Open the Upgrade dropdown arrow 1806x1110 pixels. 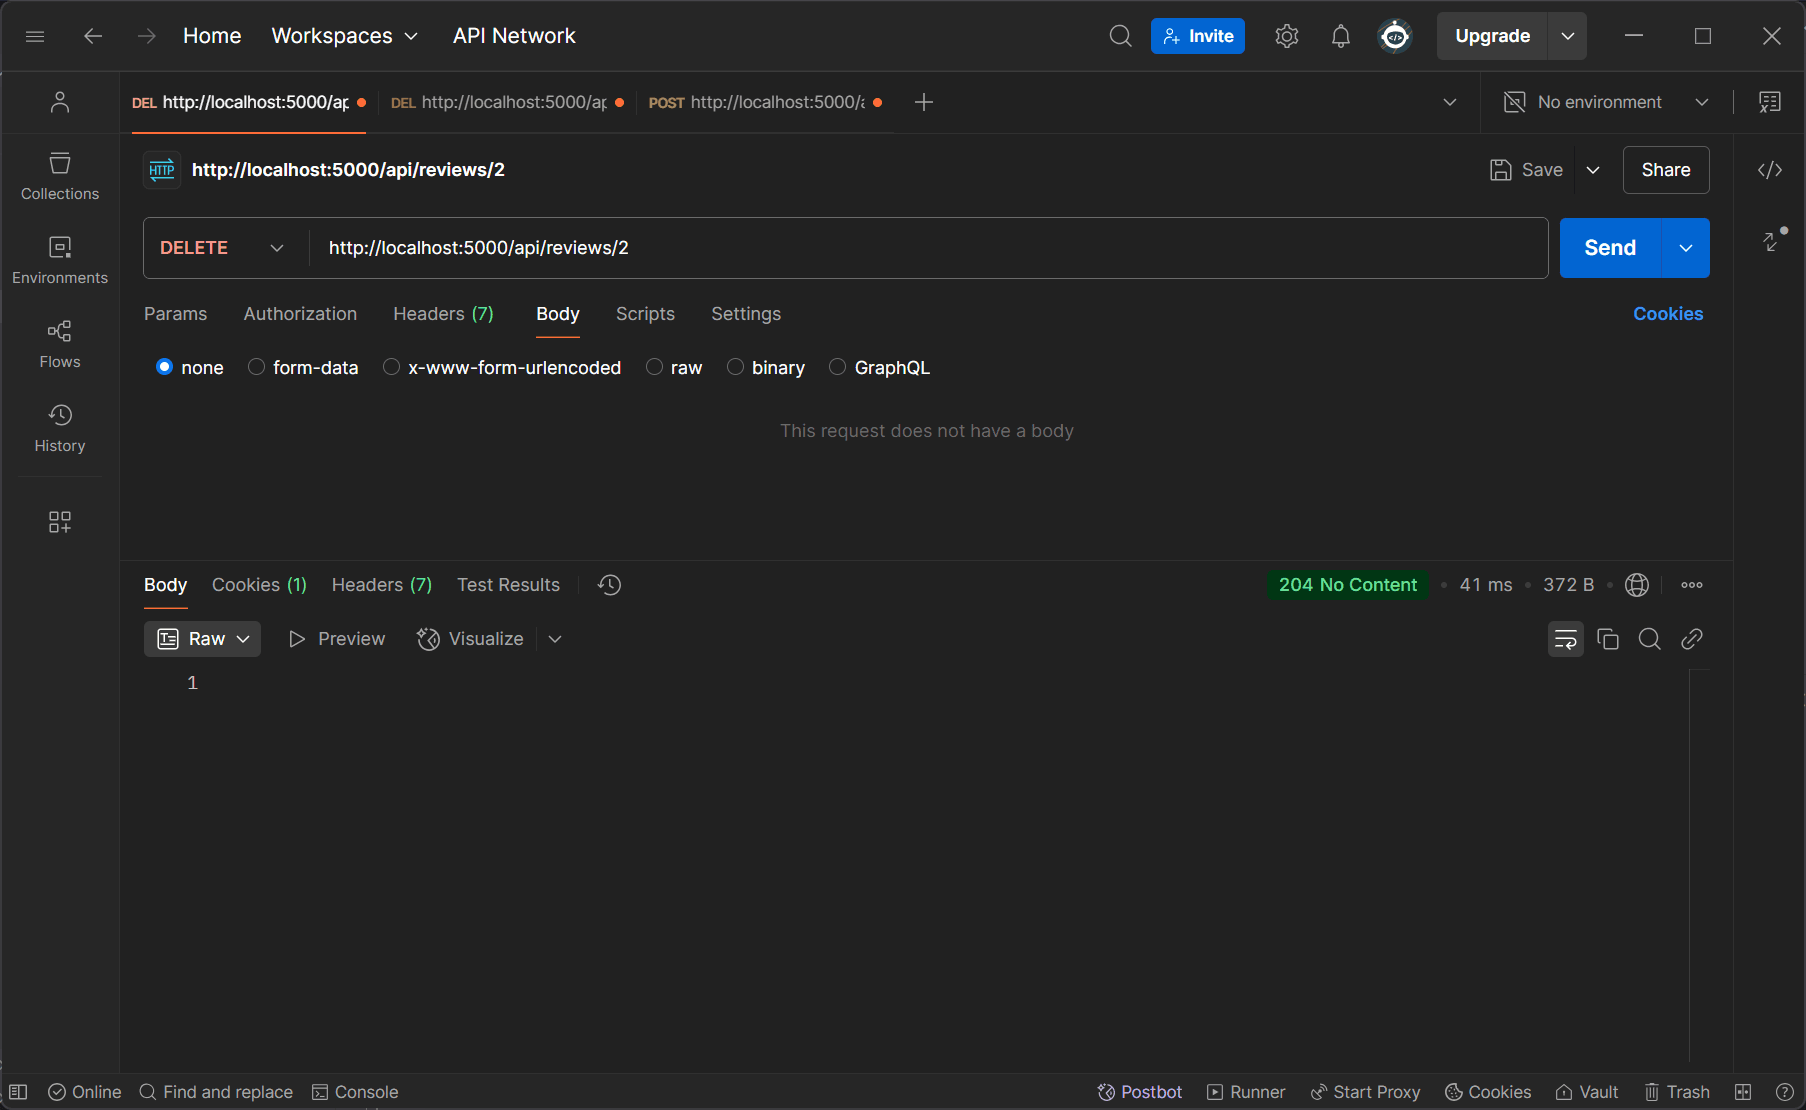1567,36
